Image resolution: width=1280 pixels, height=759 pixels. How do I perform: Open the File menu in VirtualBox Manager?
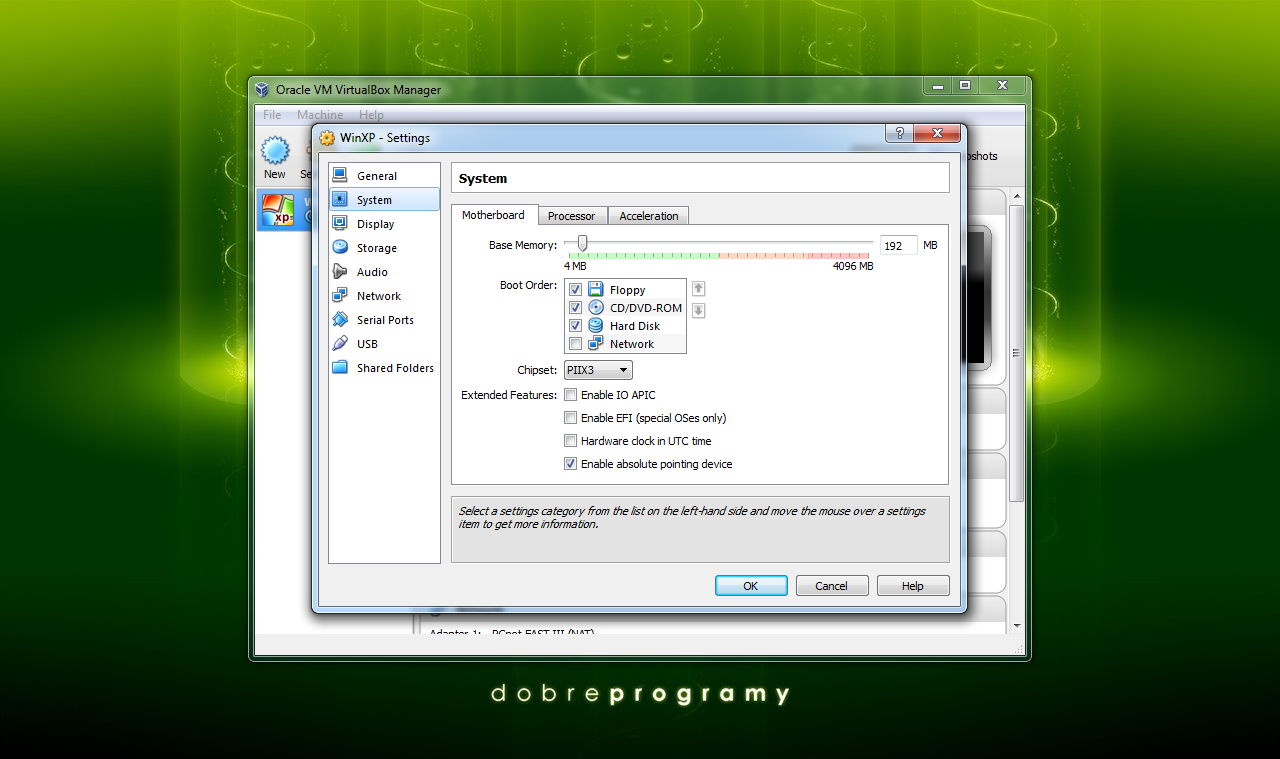click(x=272, y=115)
